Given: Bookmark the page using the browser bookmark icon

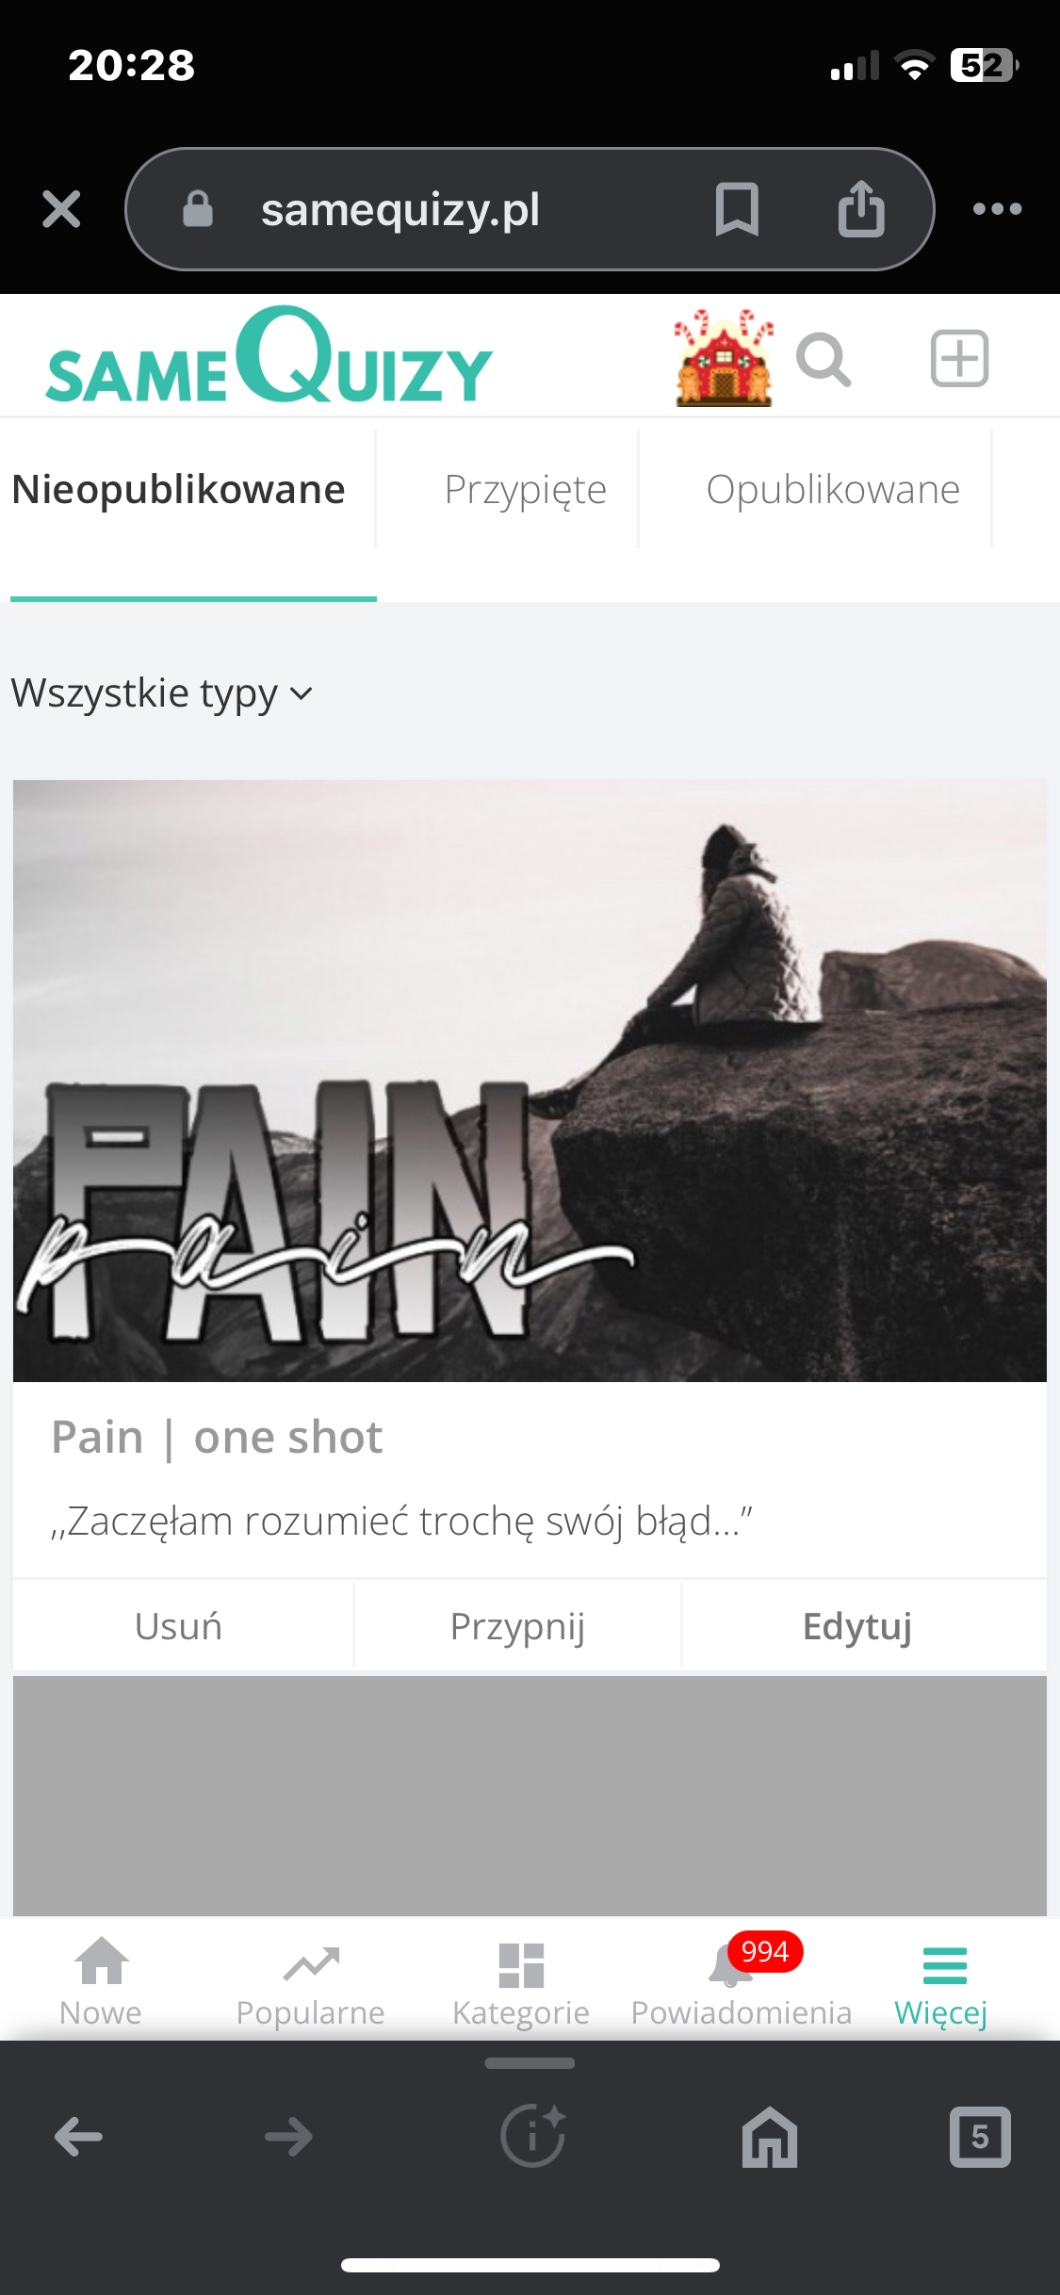Looking at the screenshot, I should click(737, 209).
